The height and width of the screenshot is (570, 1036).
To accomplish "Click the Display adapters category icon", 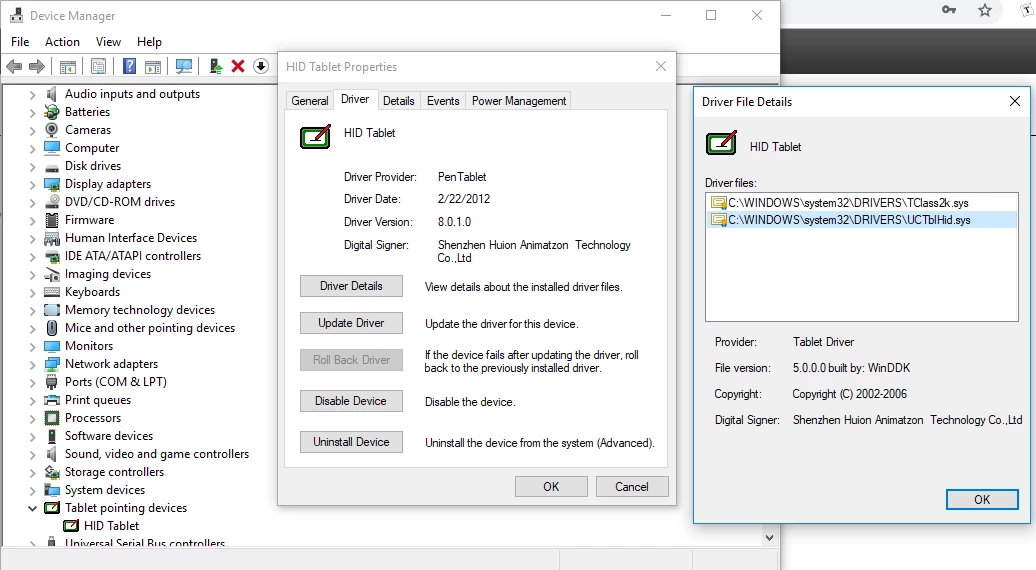I will click(52, 184).
